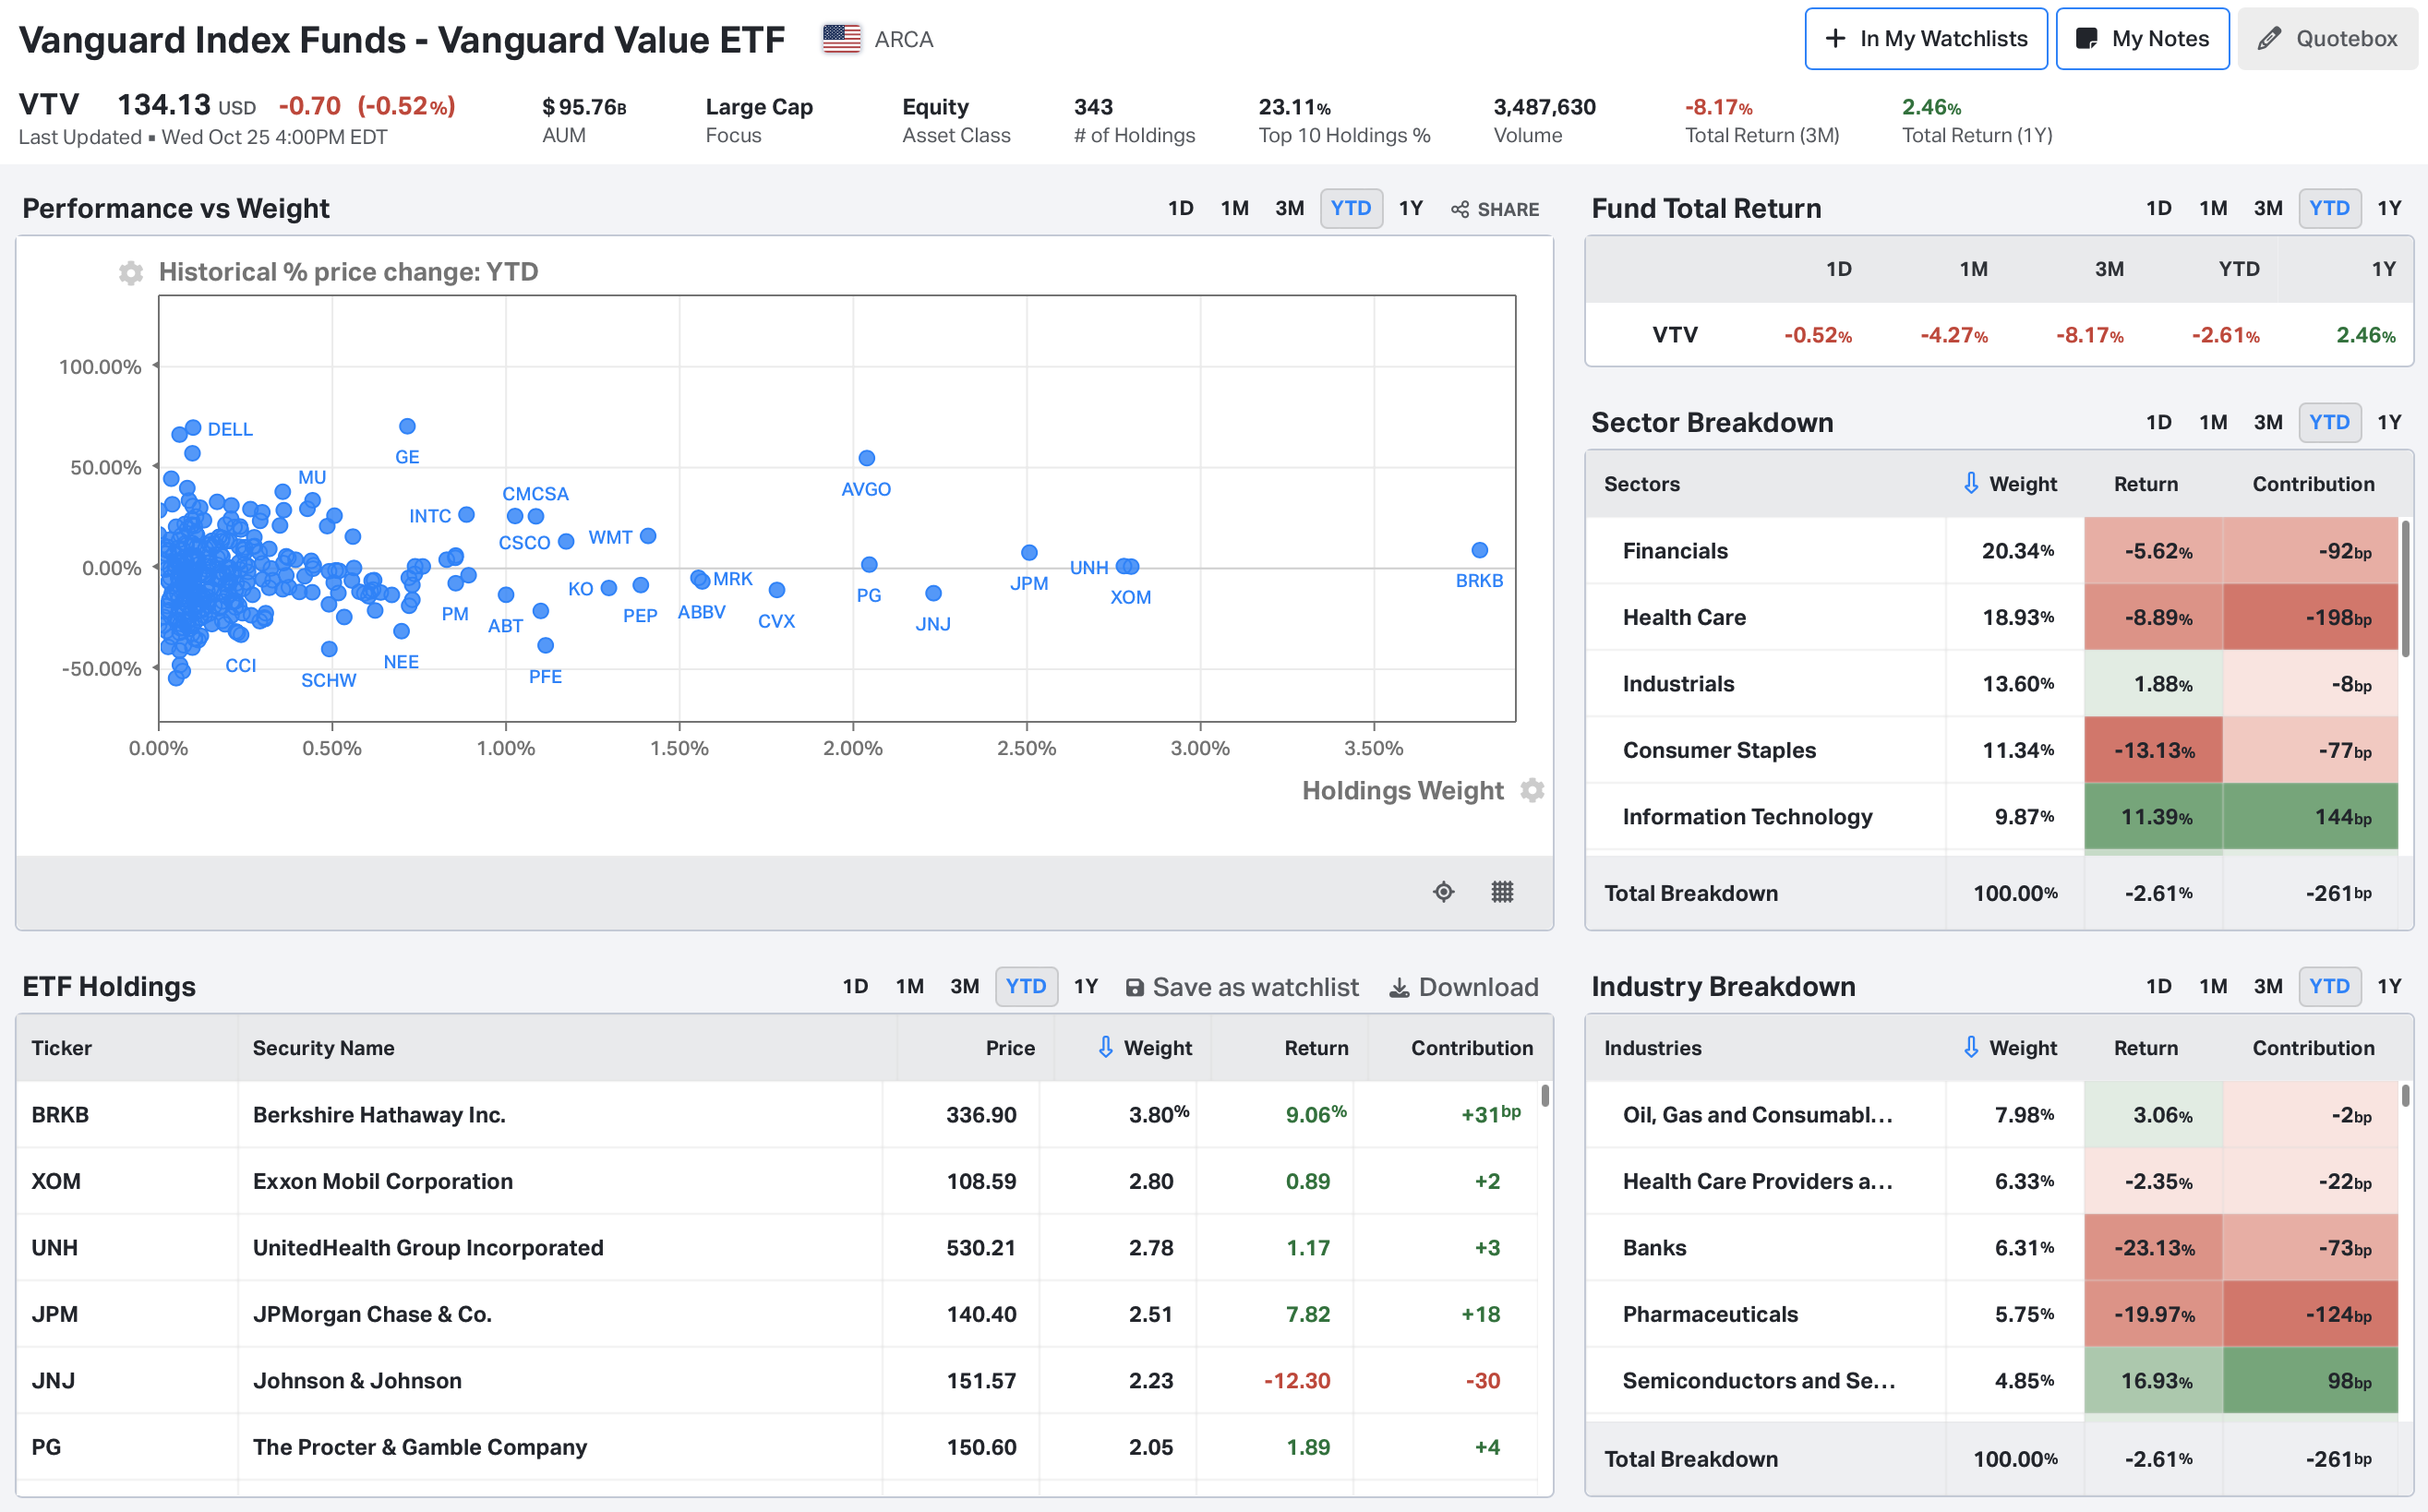
Task: Click the GE data point on the chart
Action: pyautogui.click(x=407, y=426)
